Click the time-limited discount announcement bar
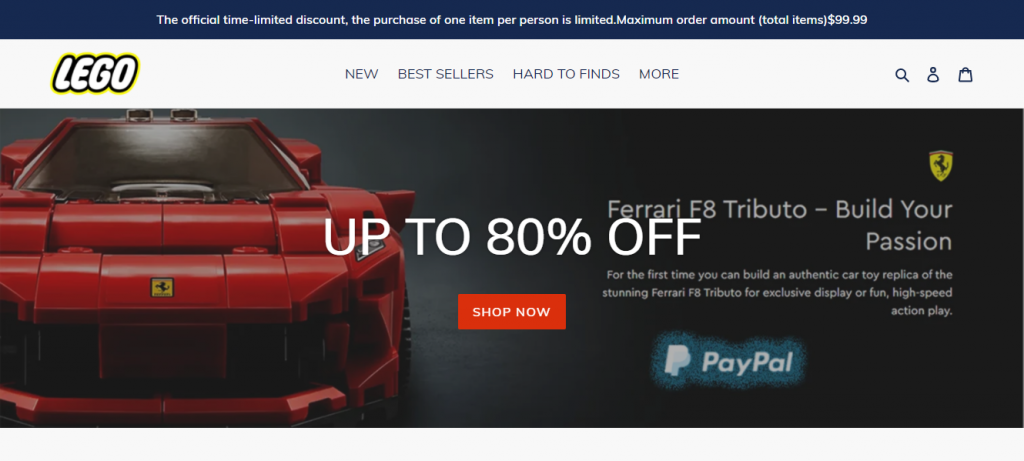1024x461 pixels. click(x=512, y=20)
